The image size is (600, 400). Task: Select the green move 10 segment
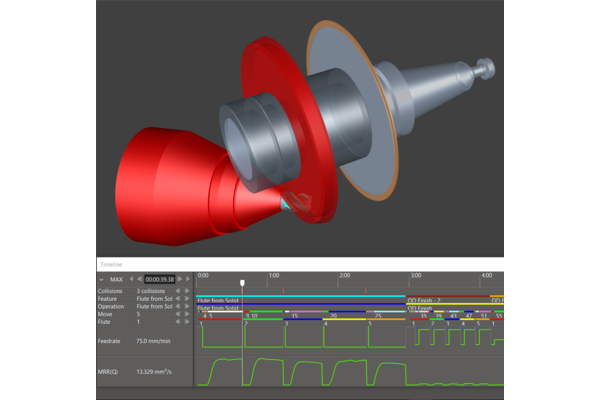266,312
